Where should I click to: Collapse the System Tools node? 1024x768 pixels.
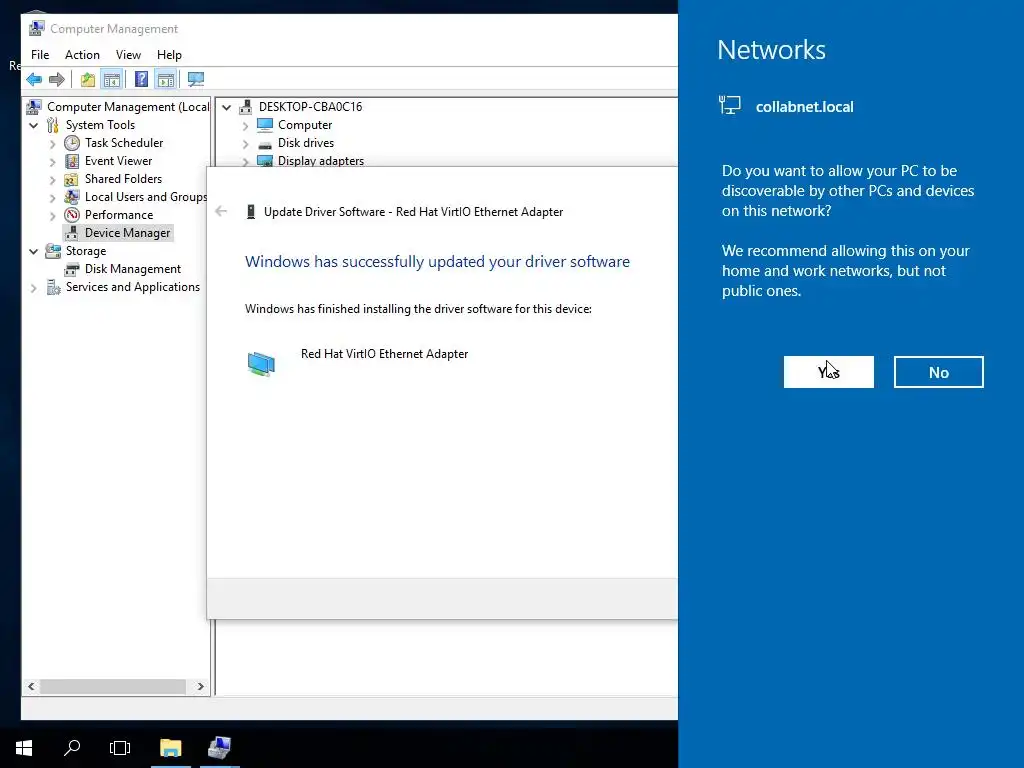pyautogui.click(x=34, y=125)
